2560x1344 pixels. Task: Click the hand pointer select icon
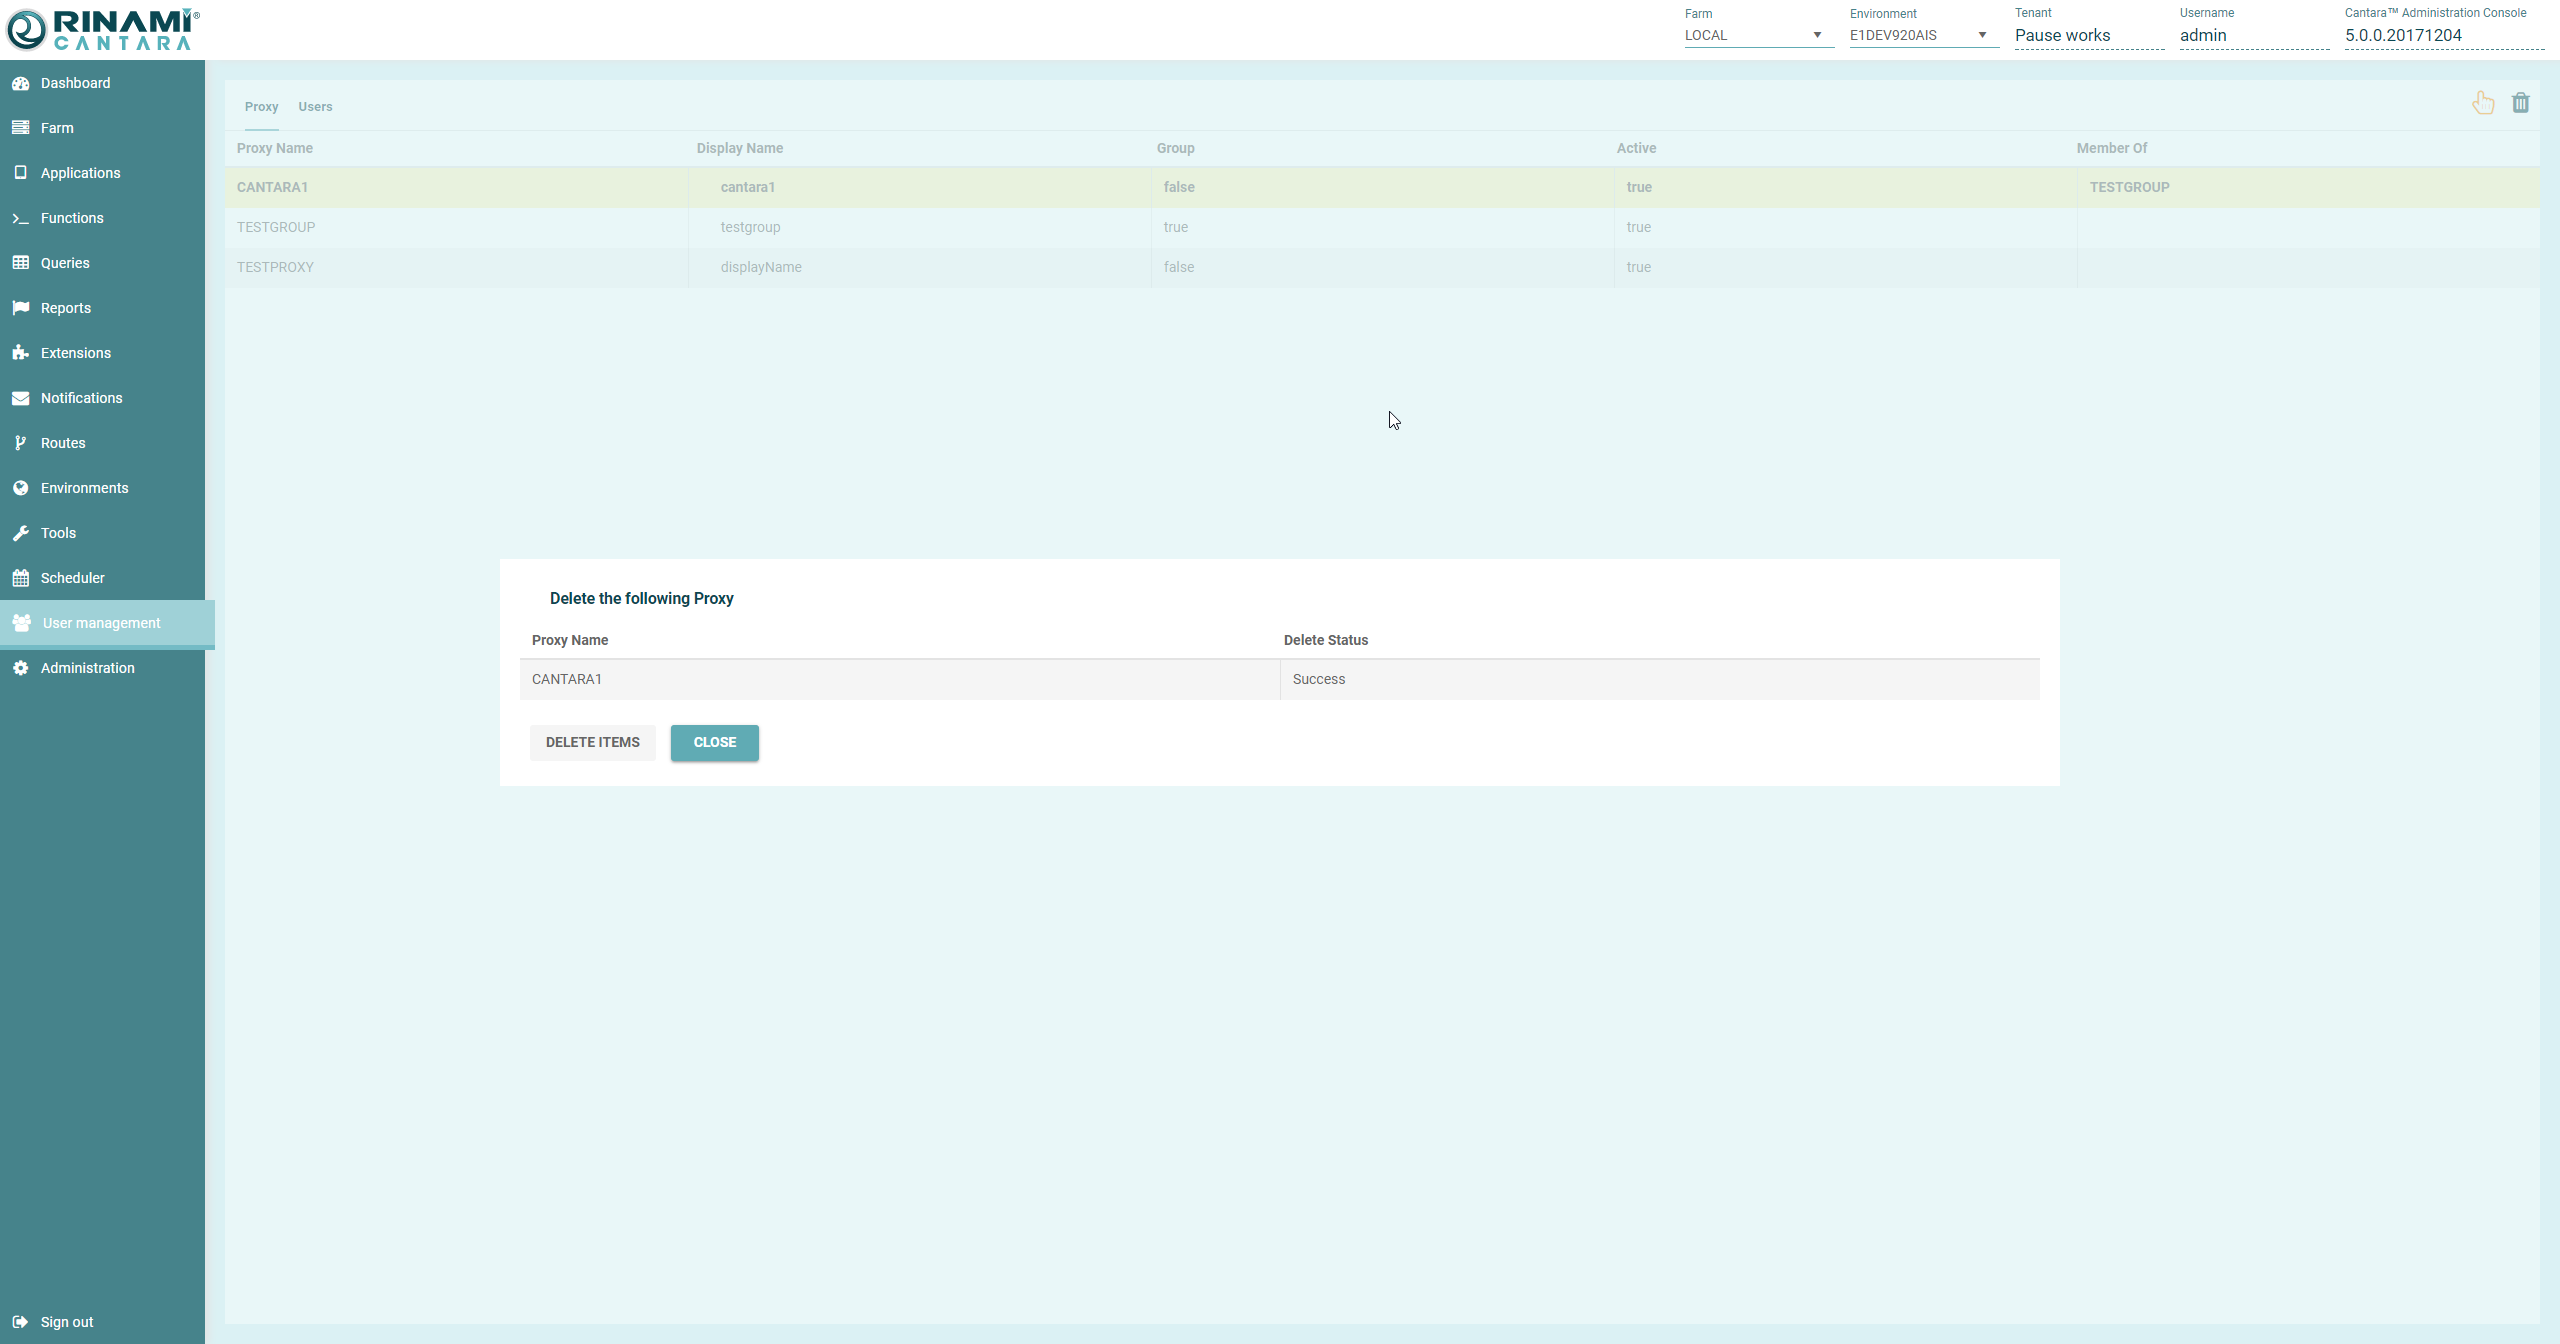(x=2482, y=103)
